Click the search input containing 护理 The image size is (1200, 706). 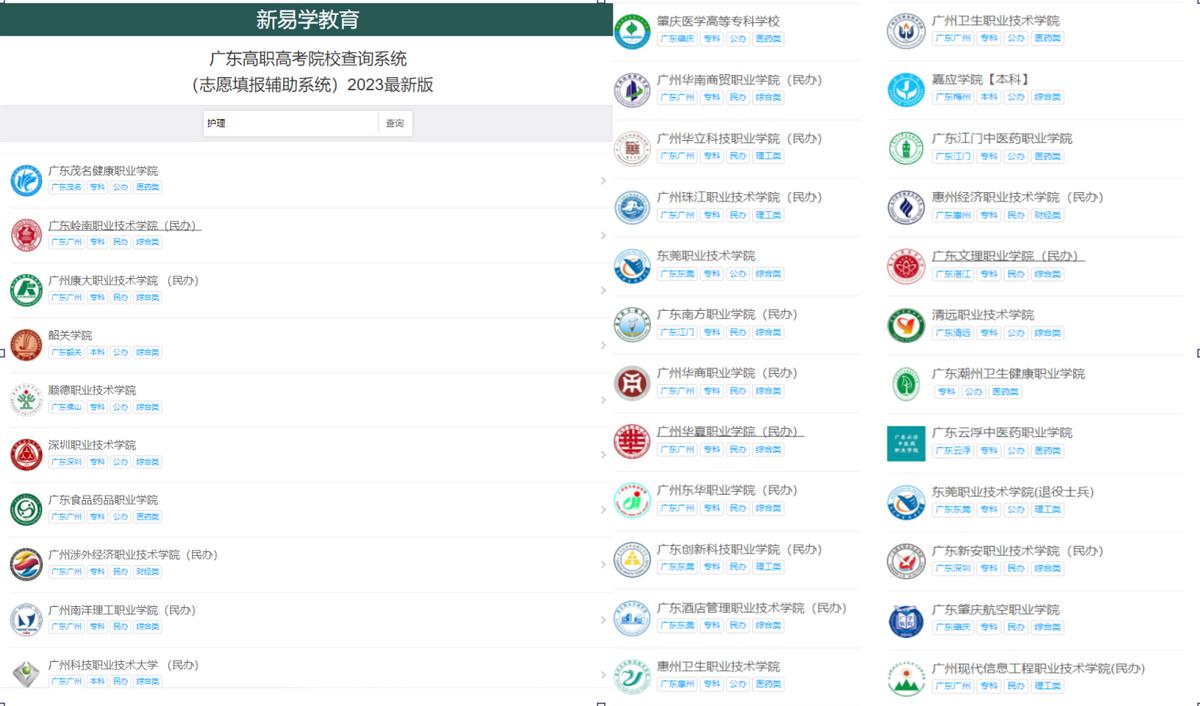(290, 122)
